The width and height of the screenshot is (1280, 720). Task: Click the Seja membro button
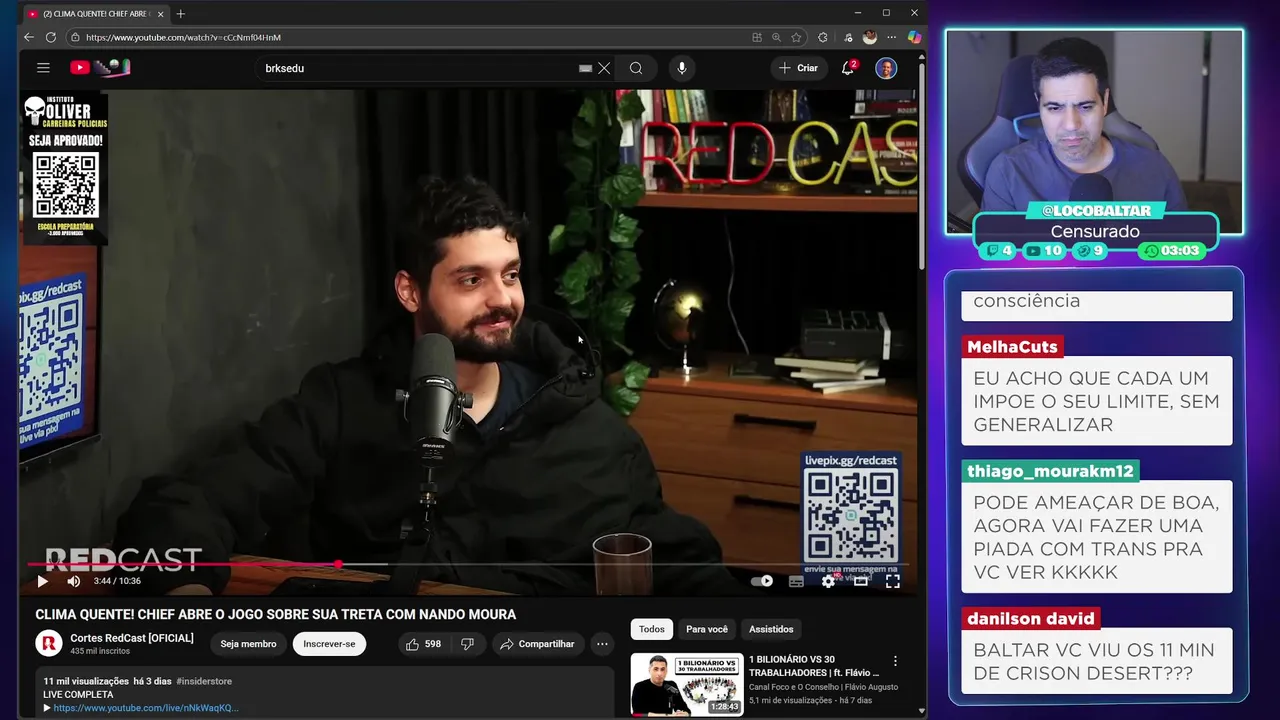pos(248,644)
